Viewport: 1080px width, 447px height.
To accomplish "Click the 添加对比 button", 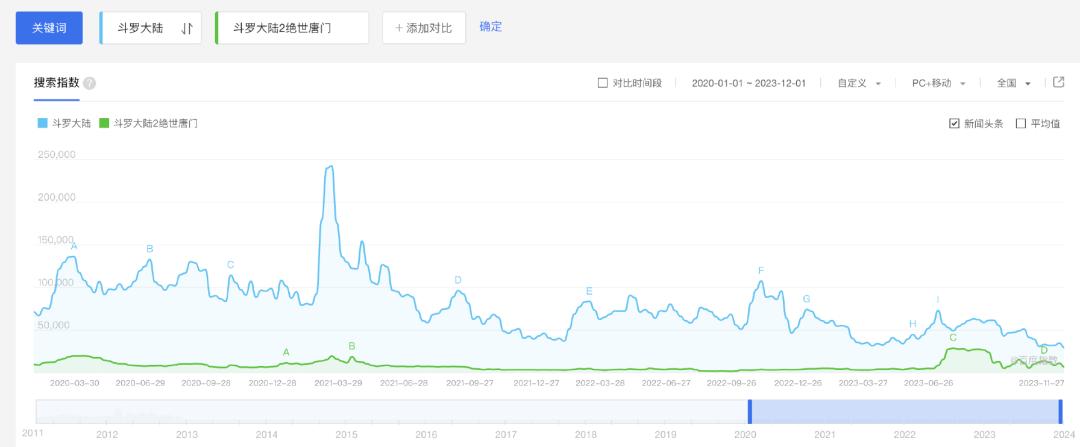I will click(x=424, y=28).
